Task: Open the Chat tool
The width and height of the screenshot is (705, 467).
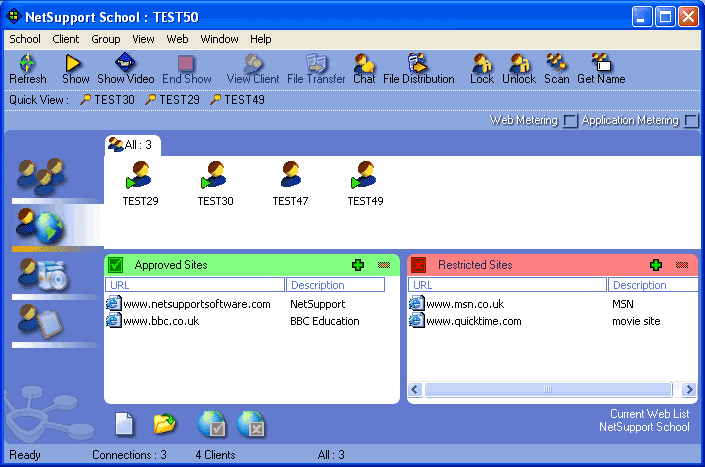Action: [x=364, y=68]
